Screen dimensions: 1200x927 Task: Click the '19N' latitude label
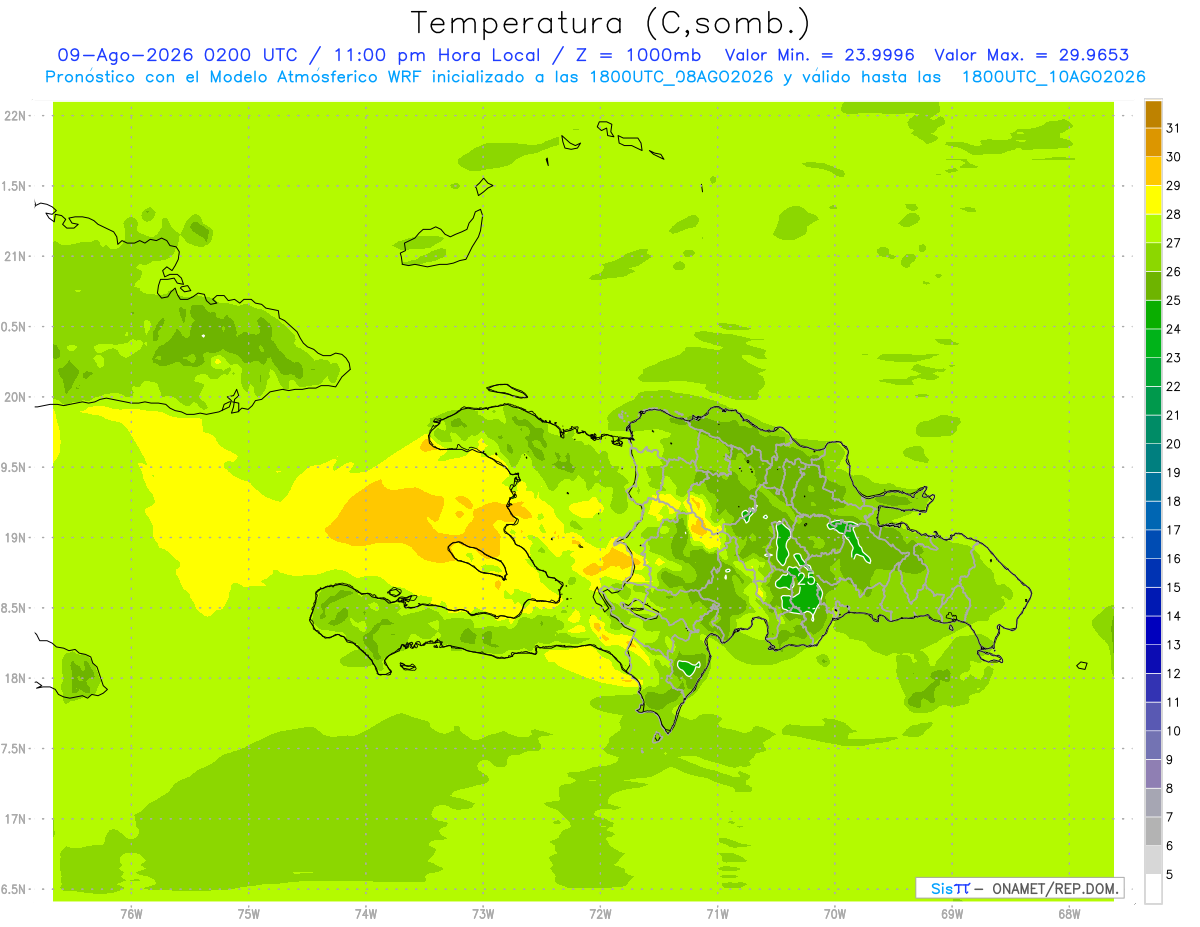pos(15,538)
